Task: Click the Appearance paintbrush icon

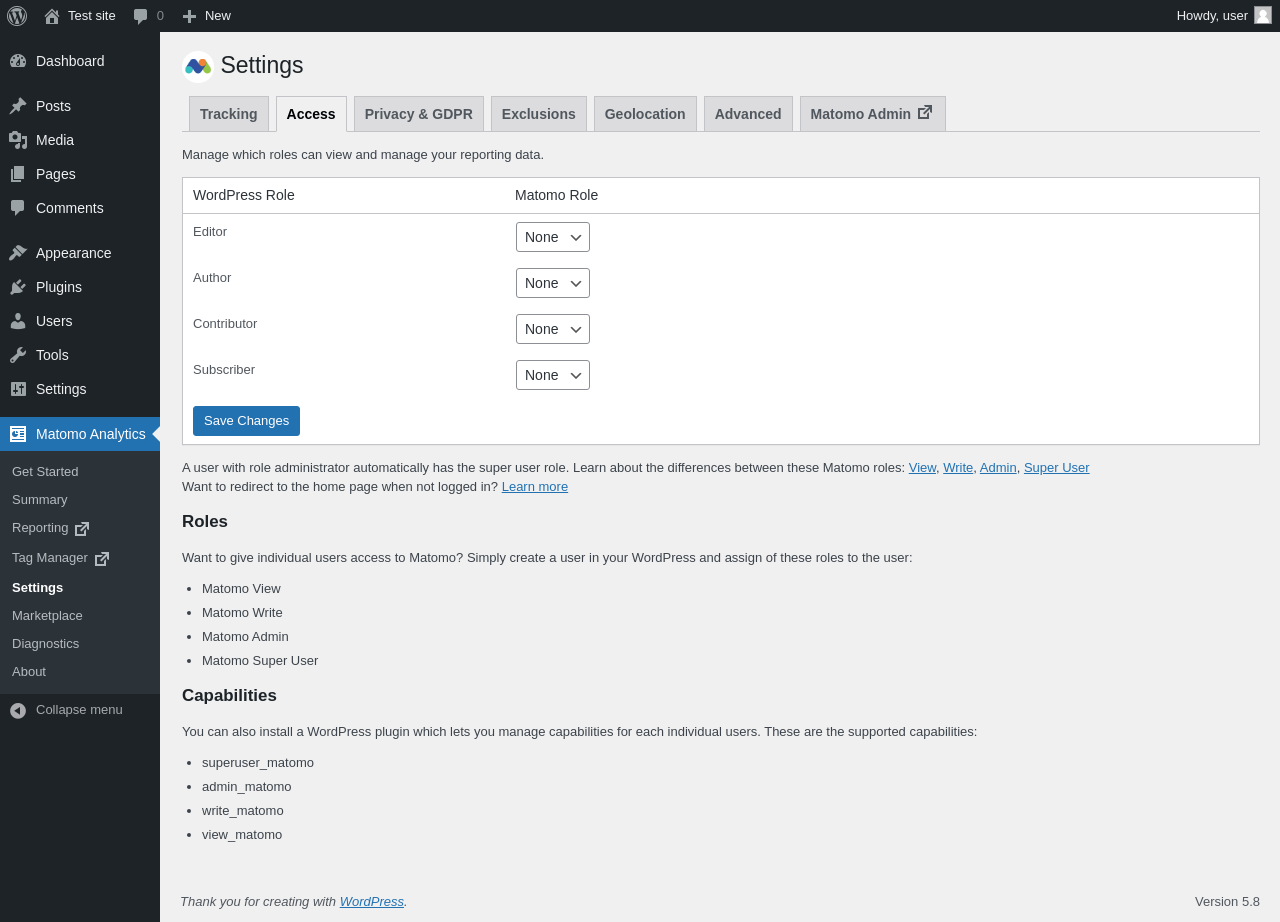Action: (x=18, y=253)
